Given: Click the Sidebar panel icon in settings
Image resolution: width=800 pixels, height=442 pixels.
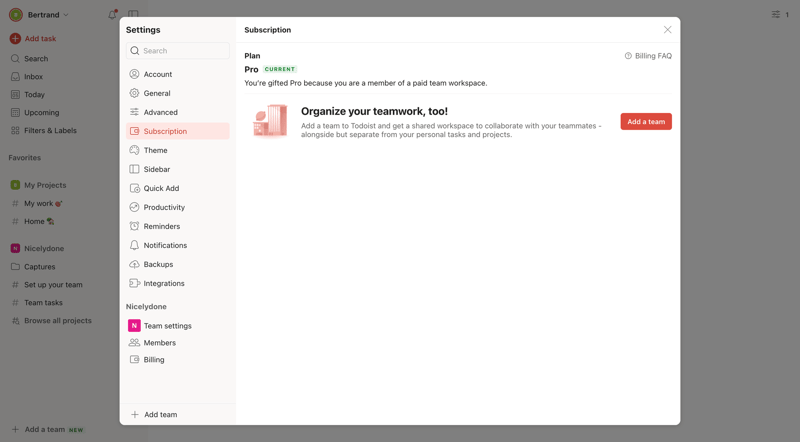Looking at the screenshot, I should (x=134, y=169).
